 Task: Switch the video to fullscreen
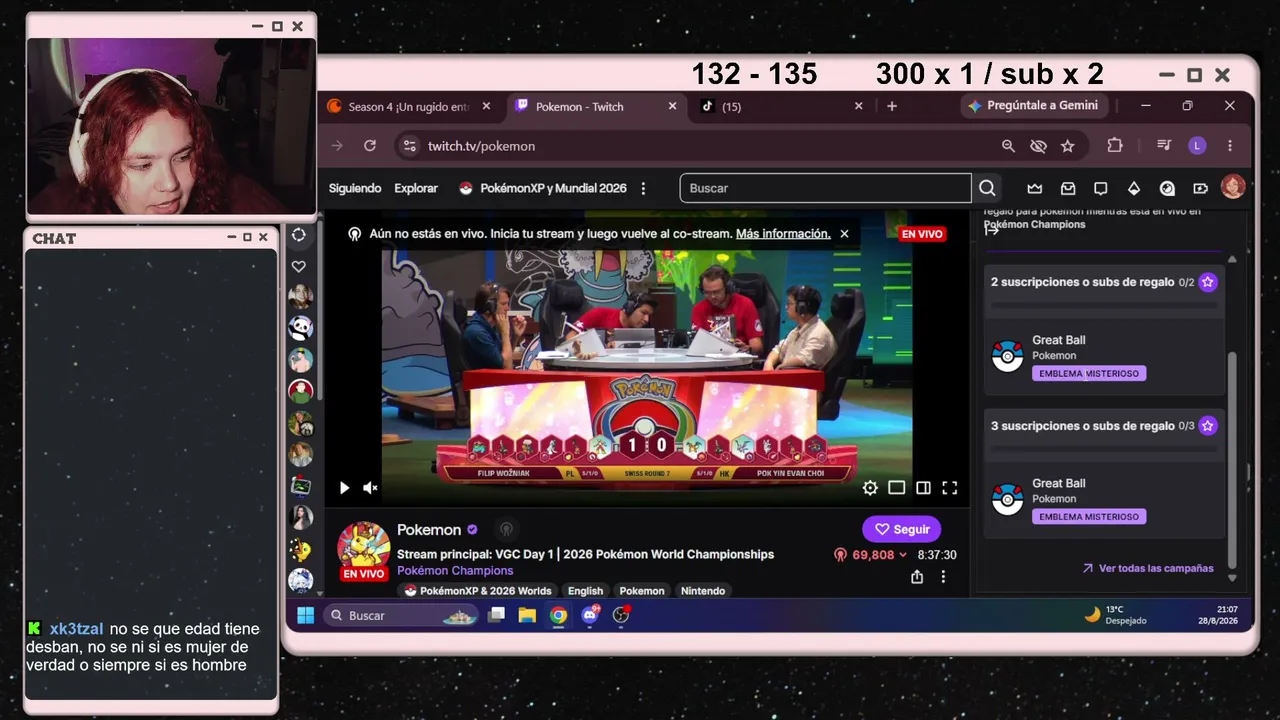(950, 488)
